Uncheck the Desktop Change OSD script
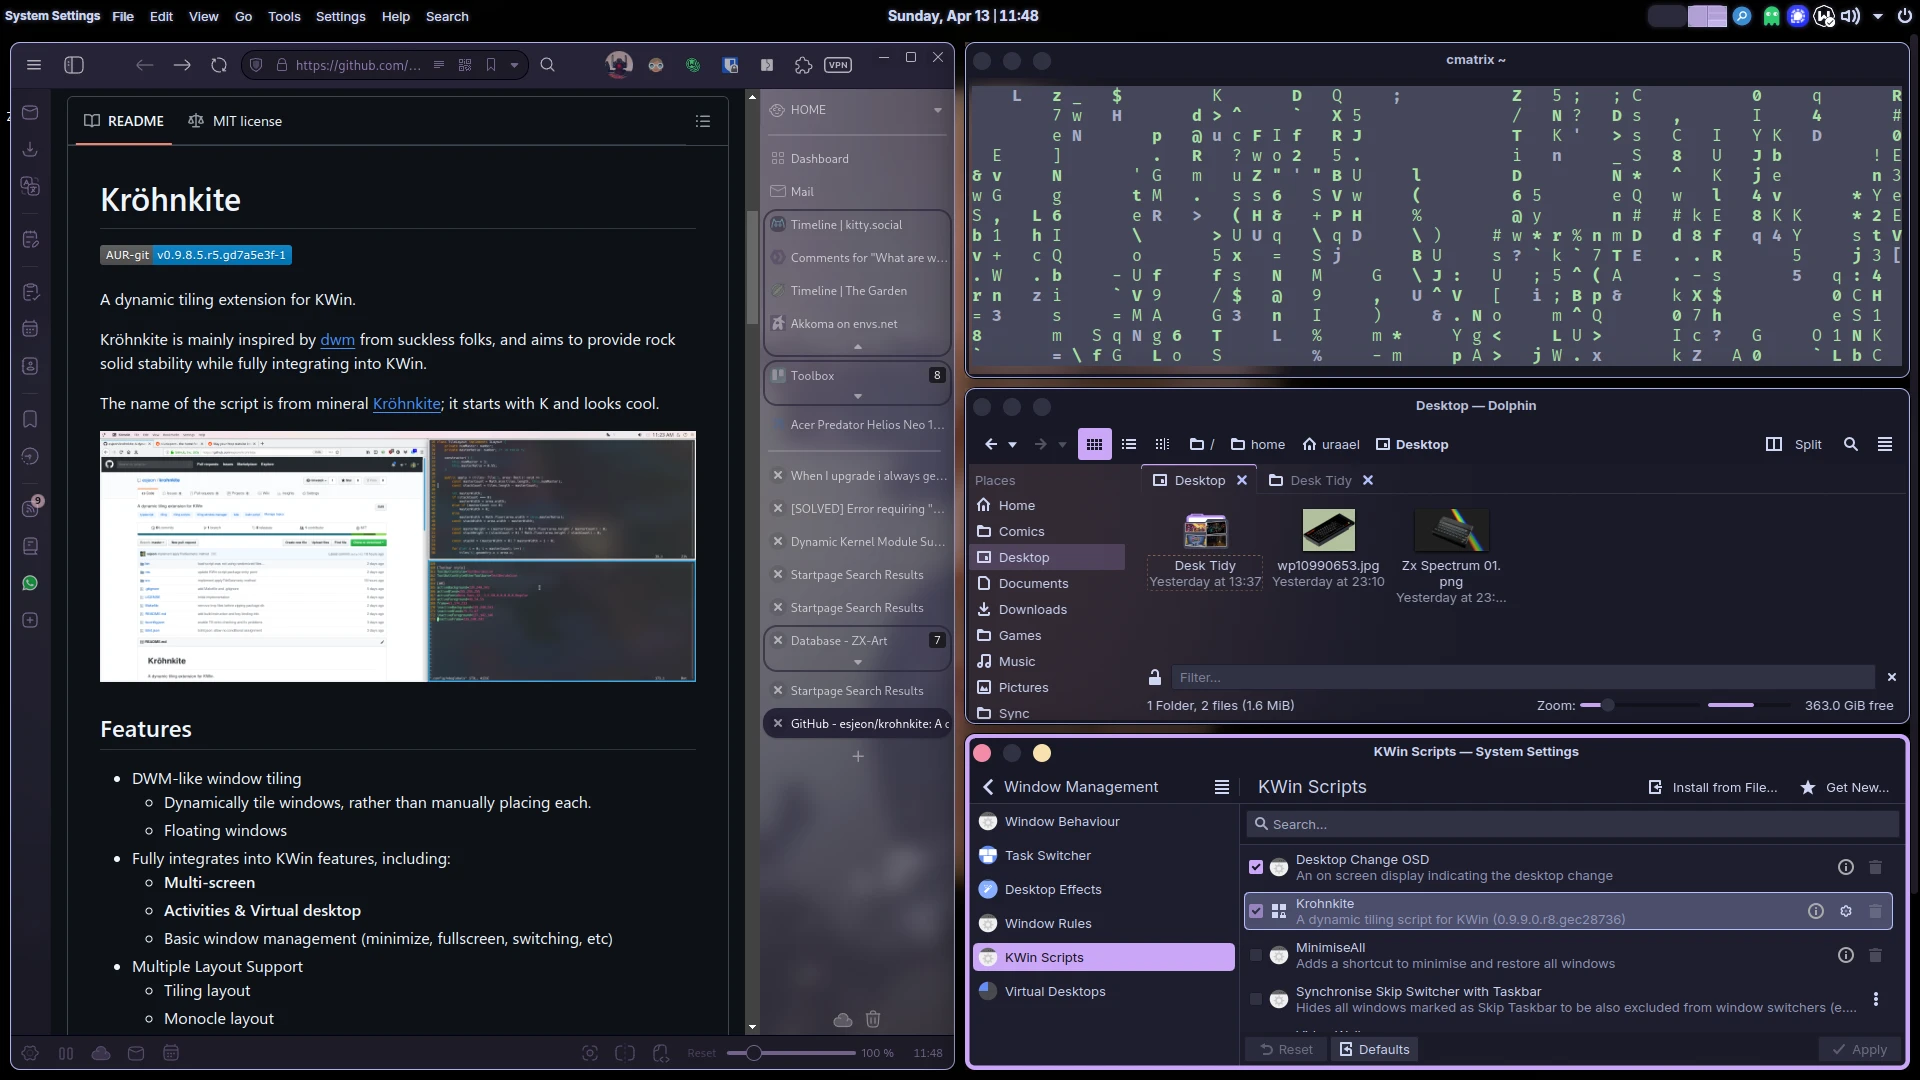The image size is (1920, 1080). tap(1256, 867)
